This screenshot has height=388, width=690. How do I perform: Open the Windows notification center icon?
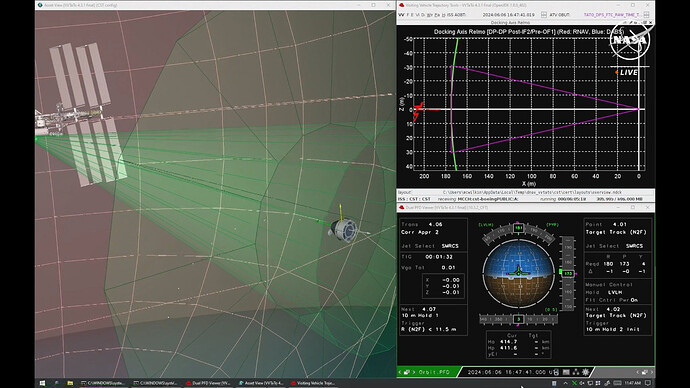pos(648,383)
